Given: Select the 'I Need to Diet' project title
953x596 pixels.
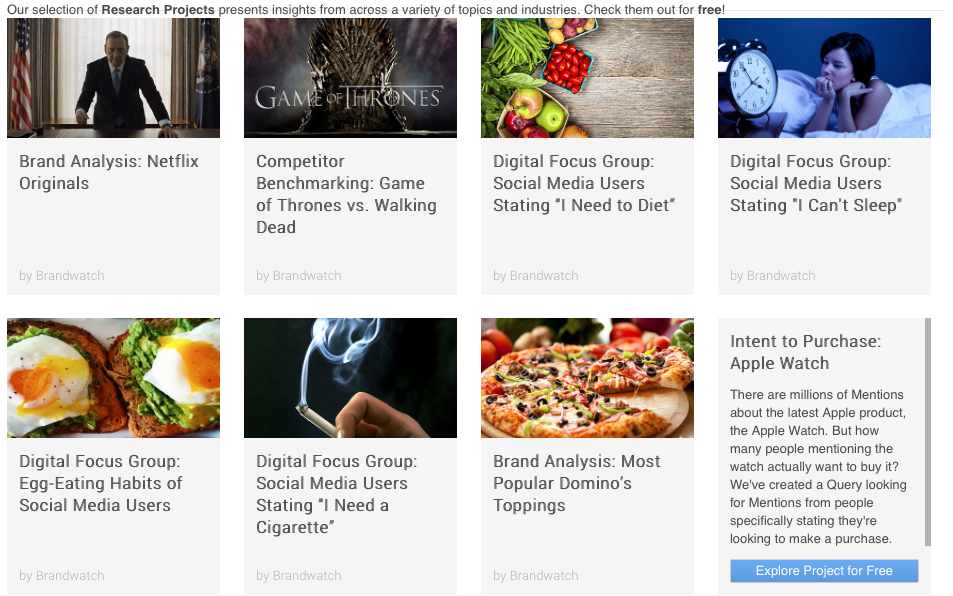Looking at the screenshot, I should pyautogui.click(x=584, y=183).
